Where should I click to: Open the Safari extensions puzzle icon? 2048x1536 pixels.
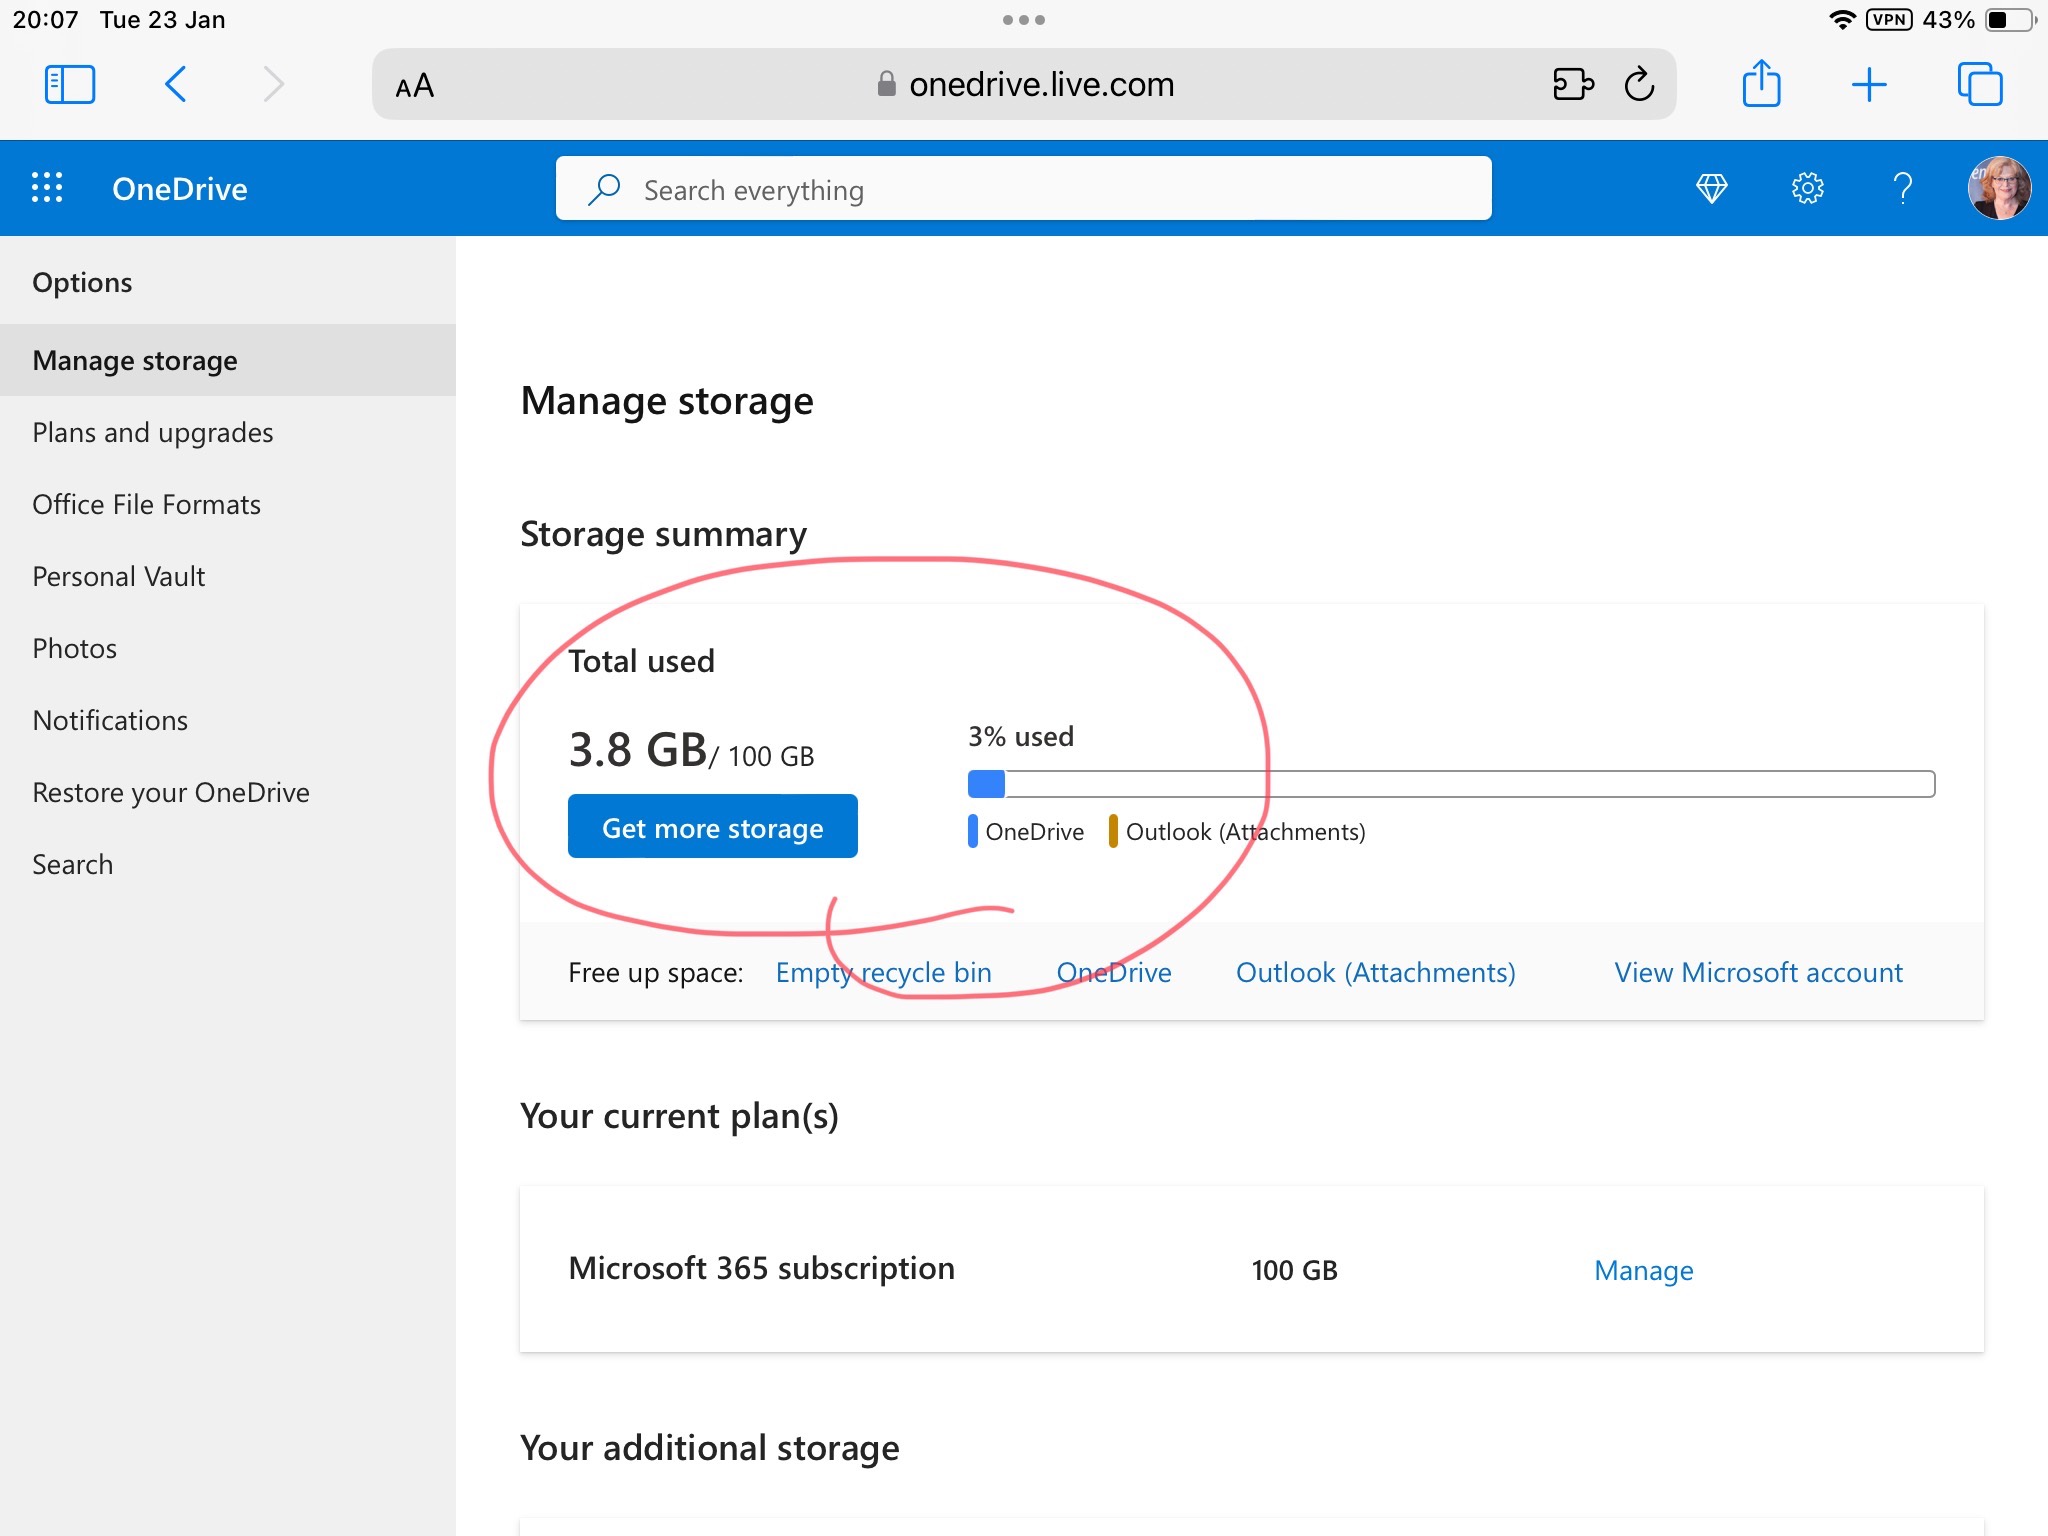tap(1573, 84)
